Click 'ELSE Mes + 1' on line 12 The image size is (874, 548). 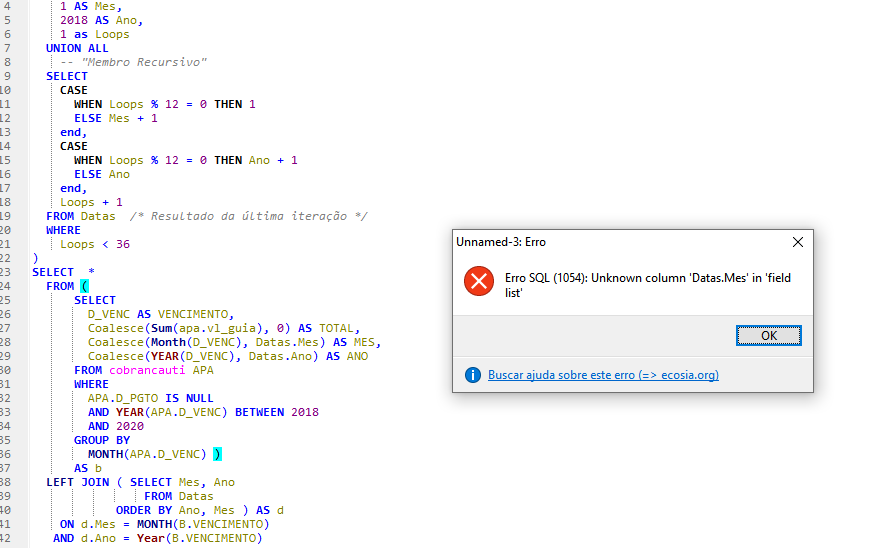(115, 118)
